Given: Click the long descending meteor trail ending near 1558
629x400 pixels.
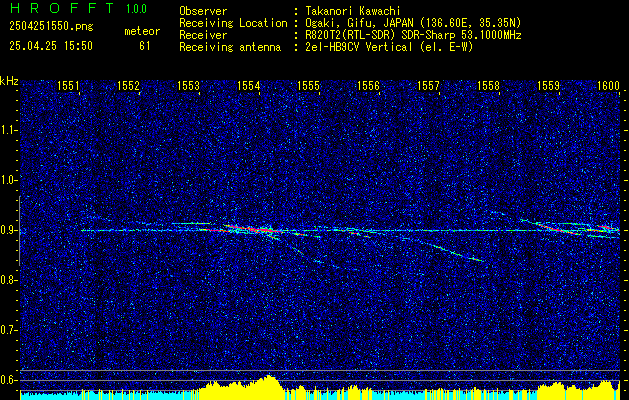Looking at the screenshot, I should click(x=441, y=249).
